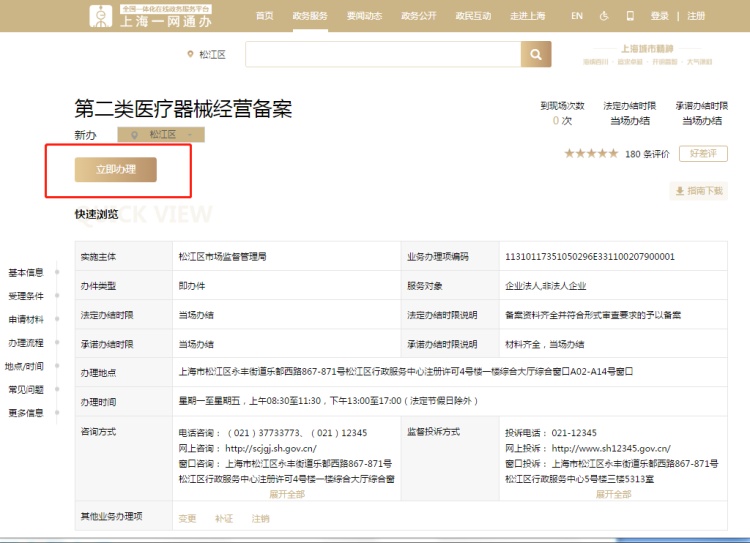Open the 要闻动态 menu item
This screenshot has height=543, width=750.
coord(364,16)
